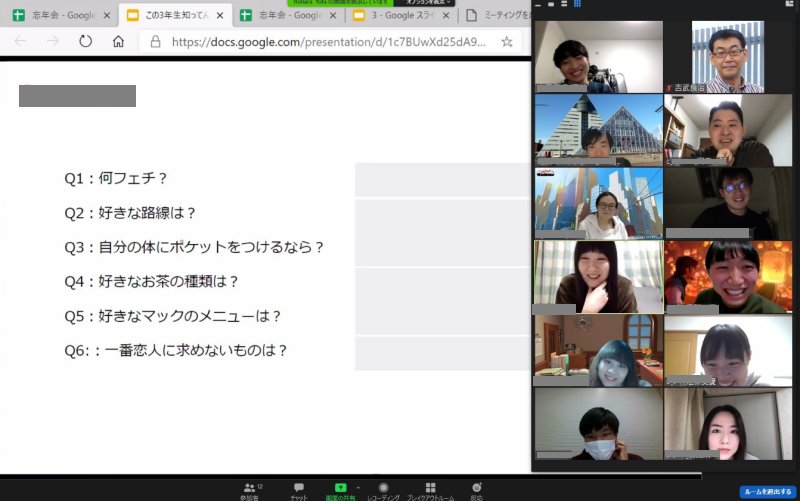Select the pyramid building background video tile
Screen dimensions: 800x501
click(x=598, y=130)
